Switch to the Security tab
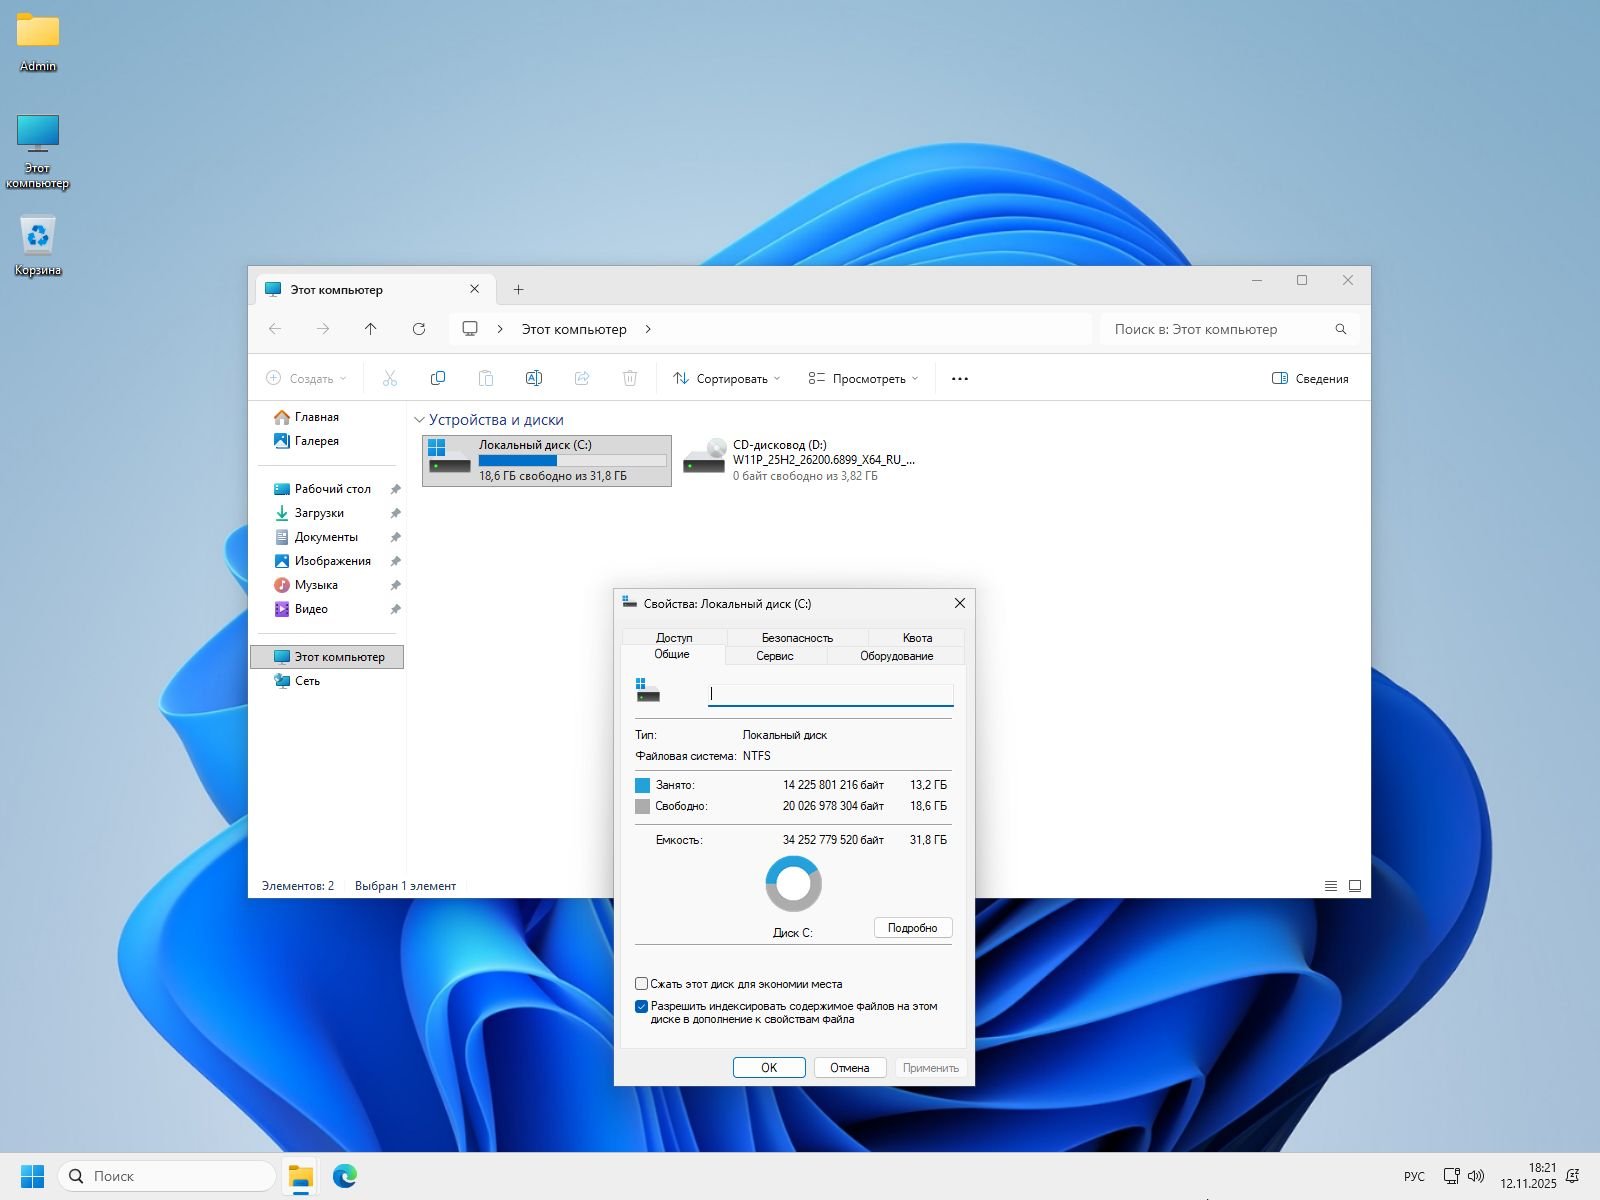 click(x=797, y=638)
